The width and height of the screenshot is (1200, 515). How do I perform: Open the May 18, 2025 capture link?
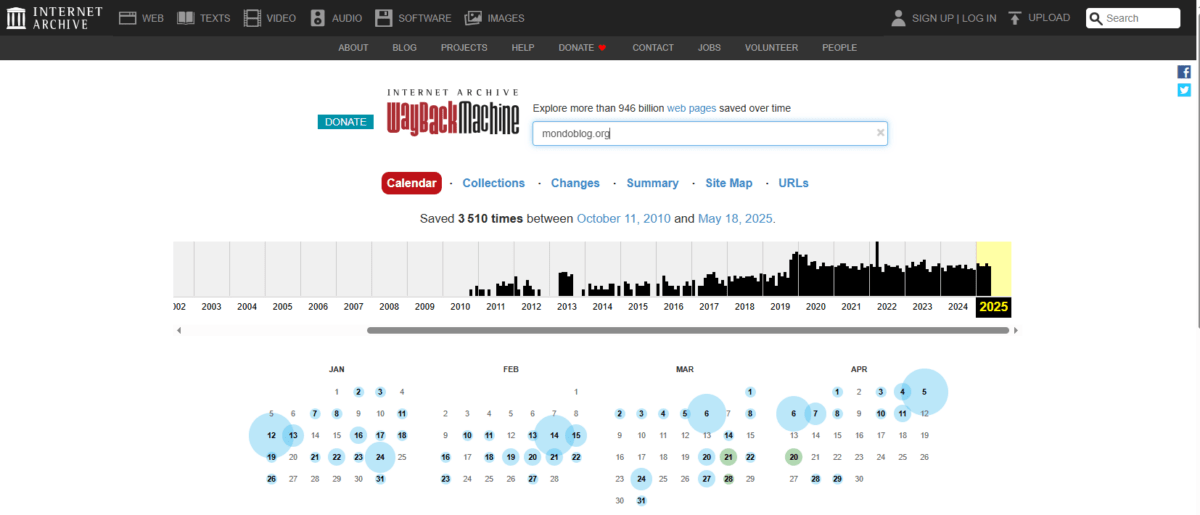point(736,218)
